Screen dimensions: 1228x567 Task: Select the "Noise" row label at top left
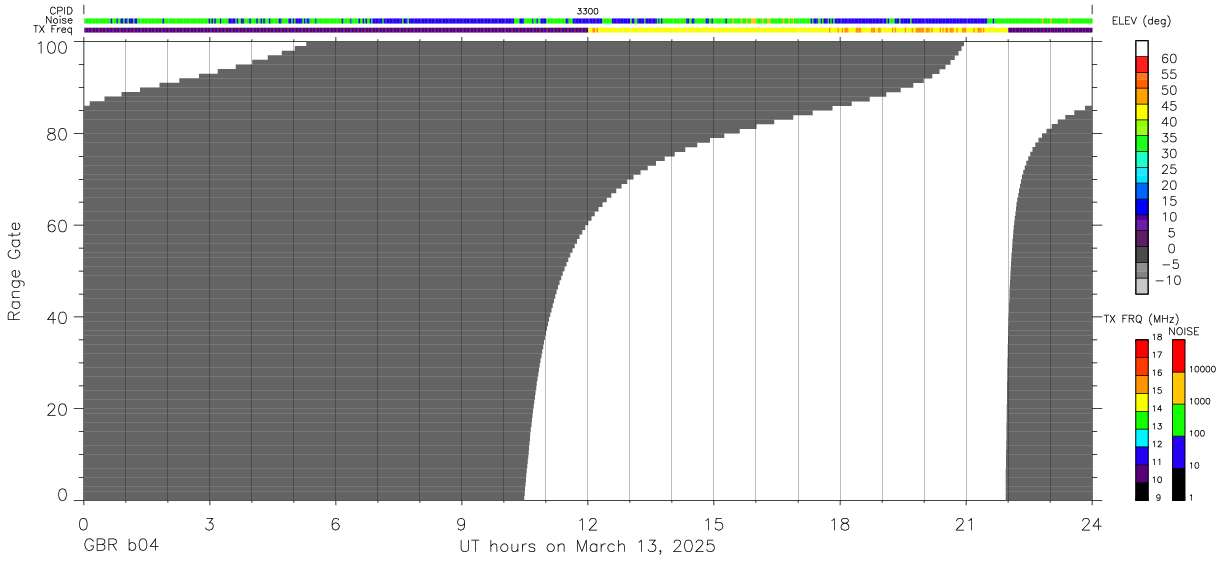click(x=60, y=20)
